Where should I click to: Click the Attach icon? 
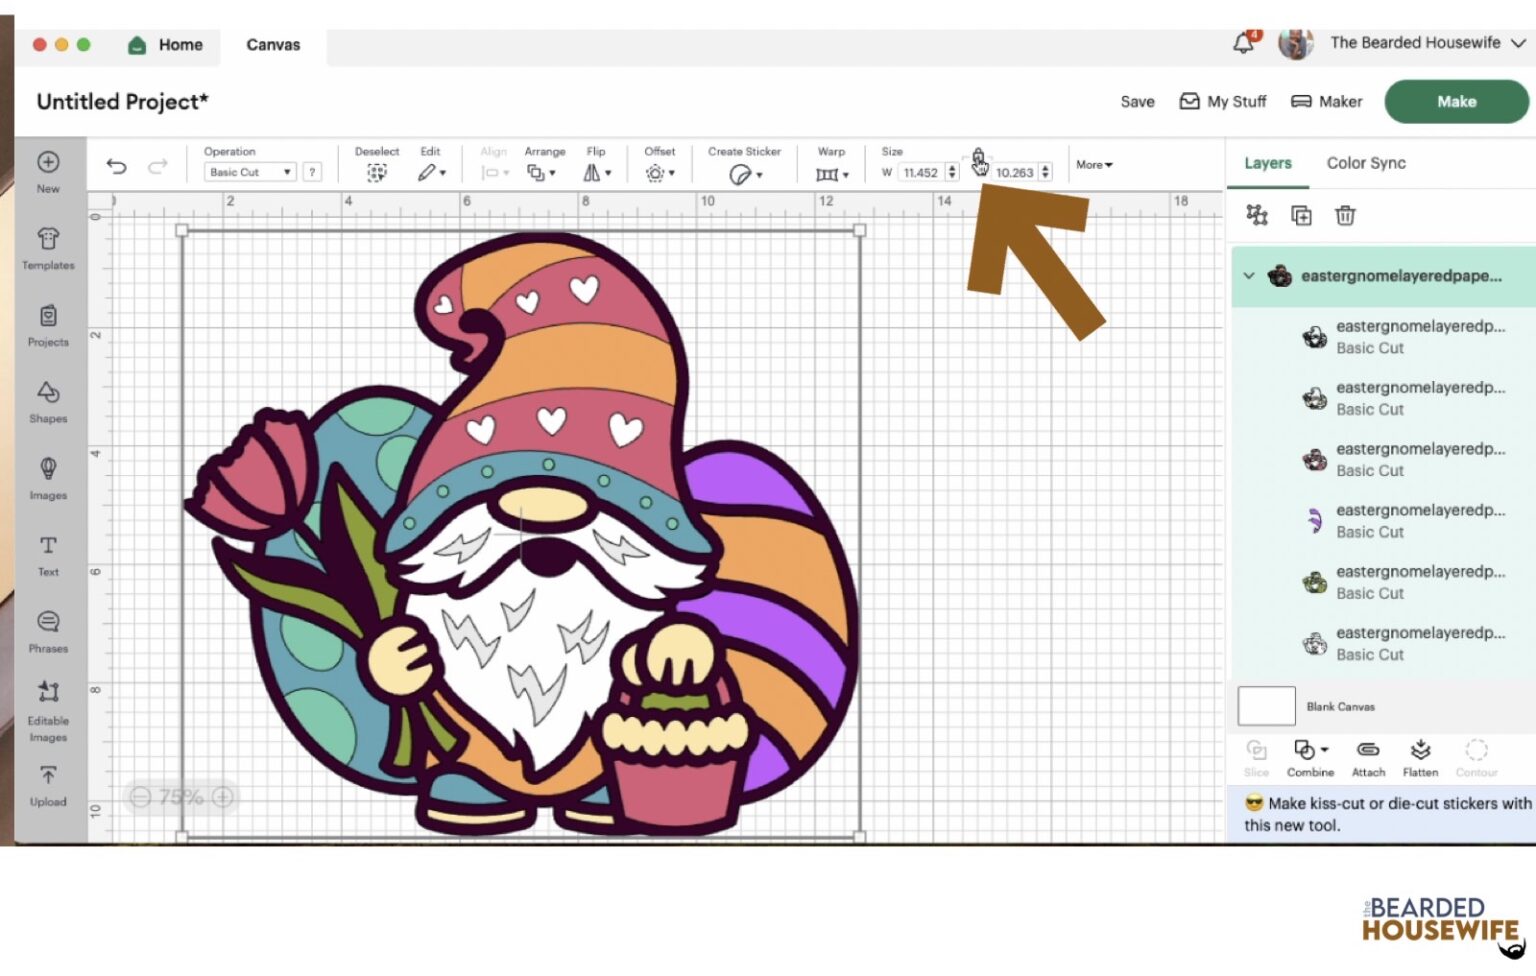click(1368, 757)
